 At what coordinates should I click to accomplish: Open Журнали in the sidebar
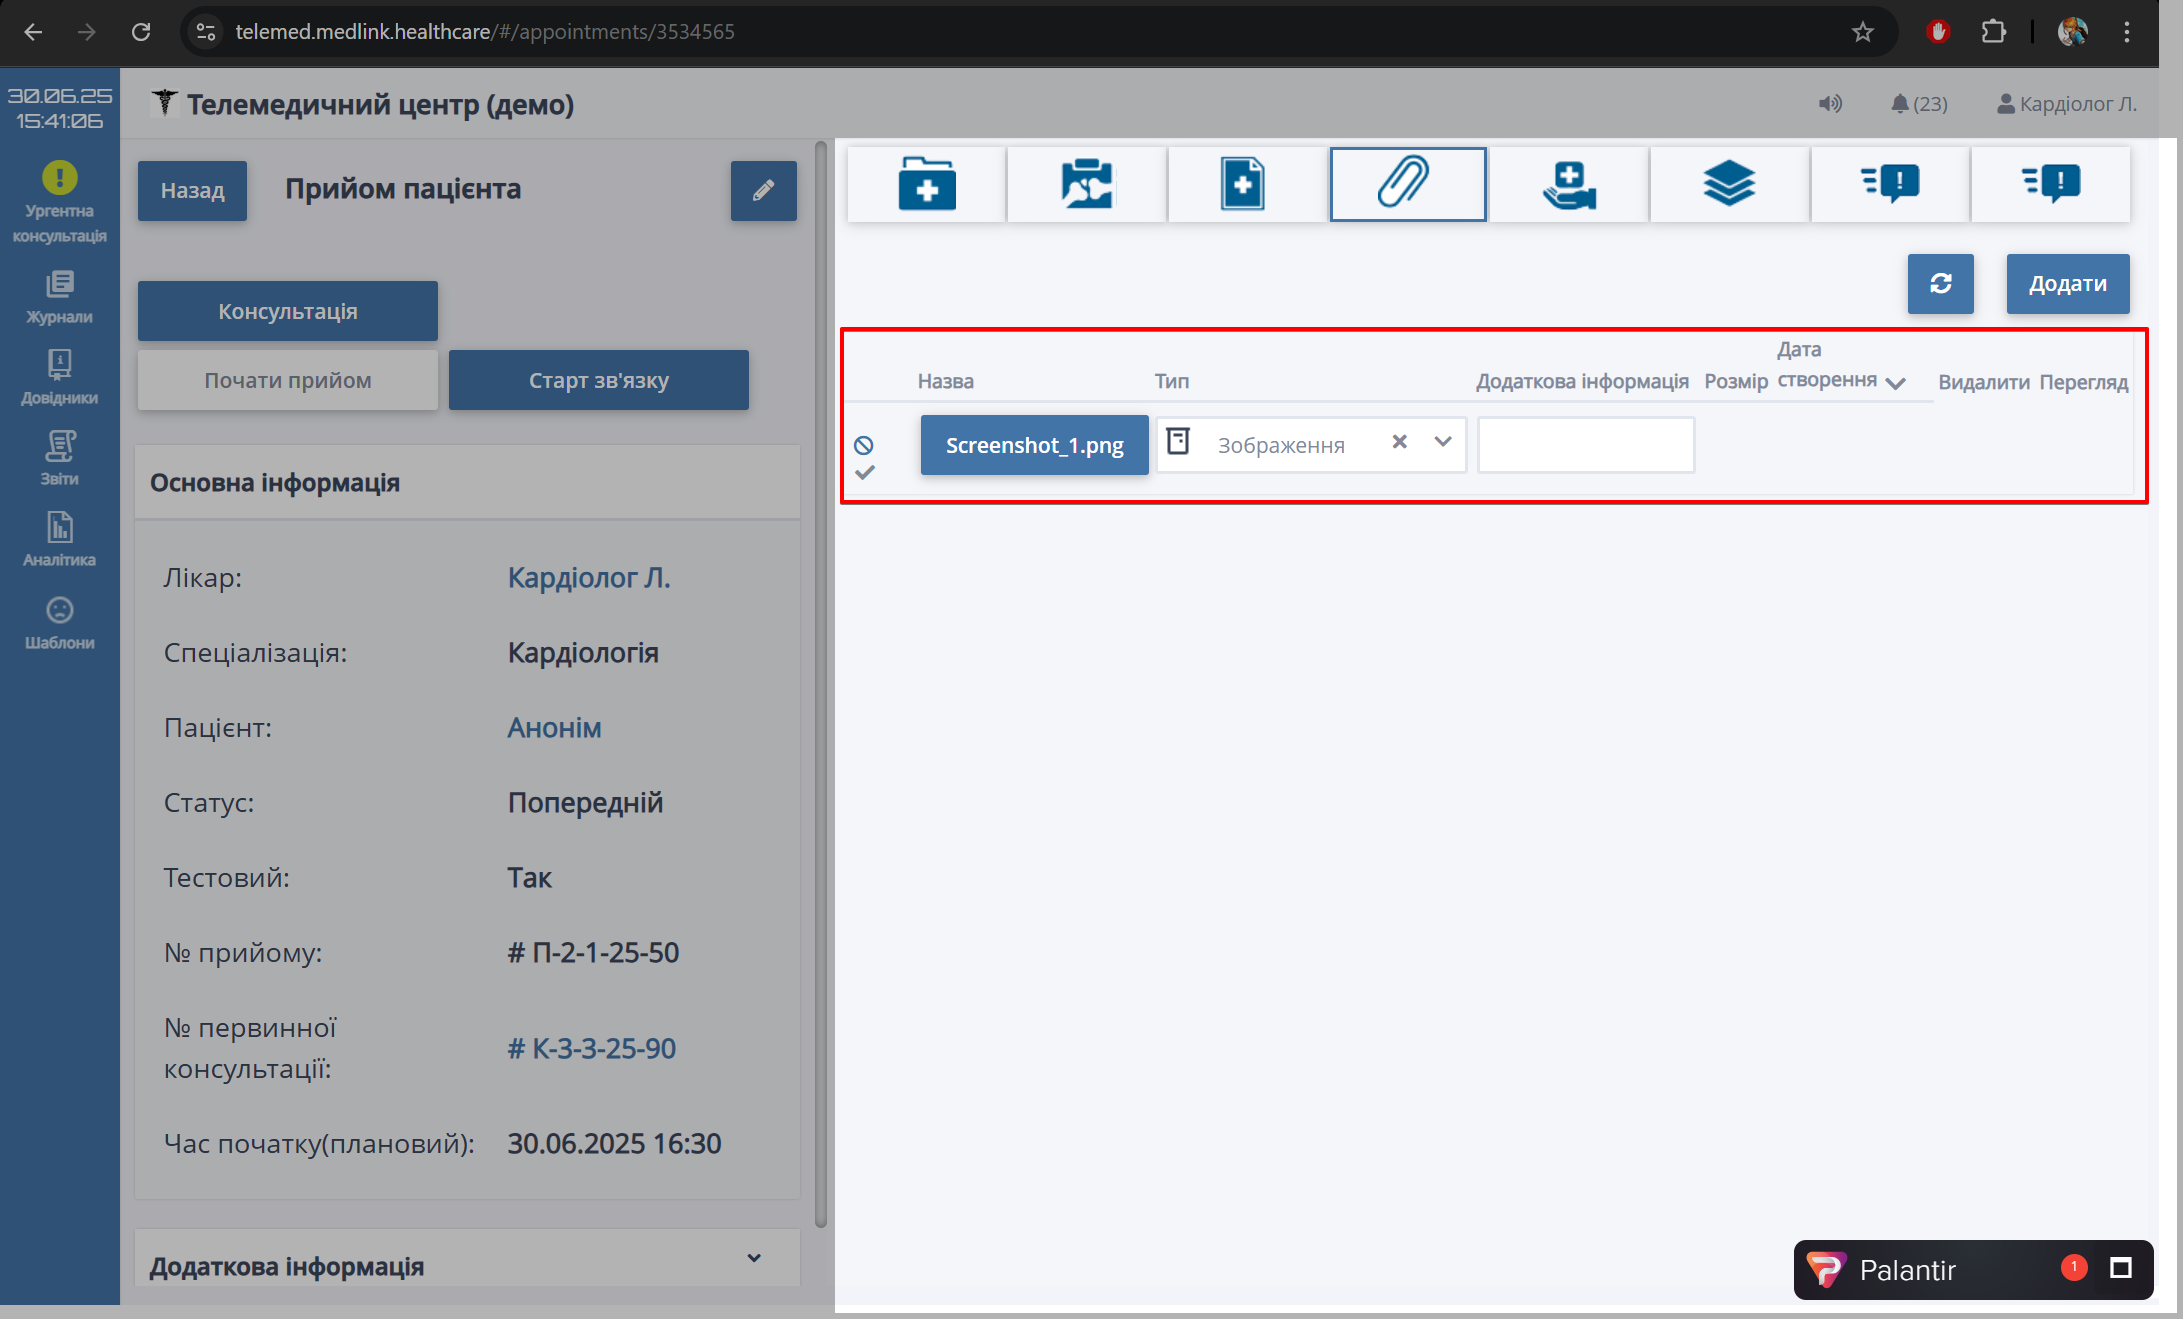click(x=59, y=297)
